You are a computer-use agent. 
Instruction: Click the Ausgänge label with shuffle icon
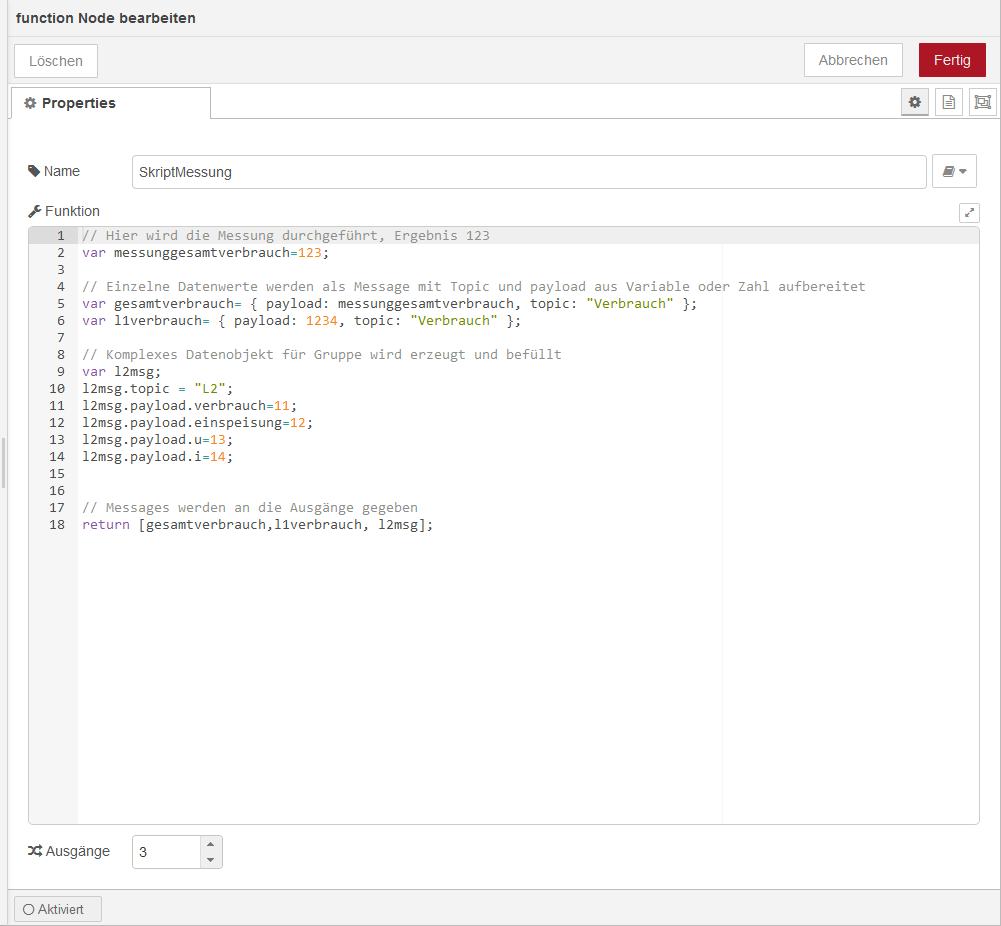[69, 851]
